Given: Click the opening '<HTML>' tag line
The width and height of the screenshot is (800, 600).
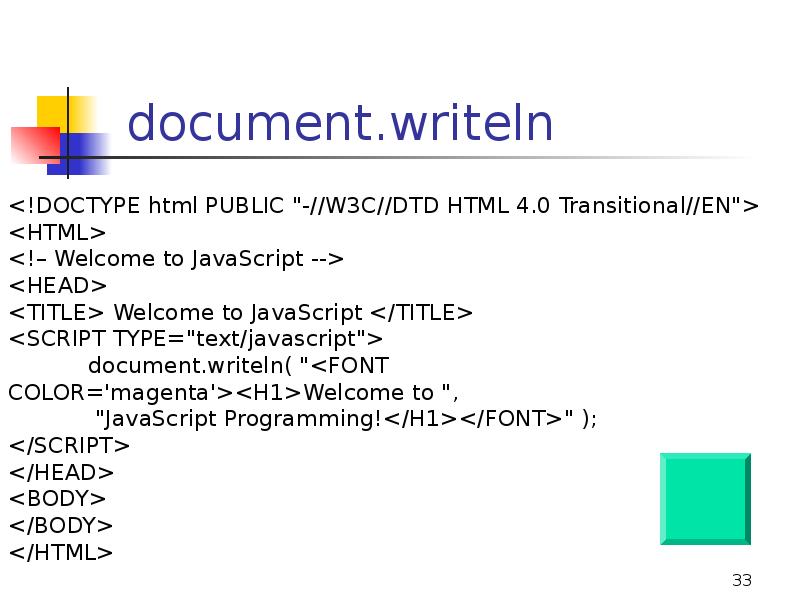Looking at the screenshot, I should (57, 233).
